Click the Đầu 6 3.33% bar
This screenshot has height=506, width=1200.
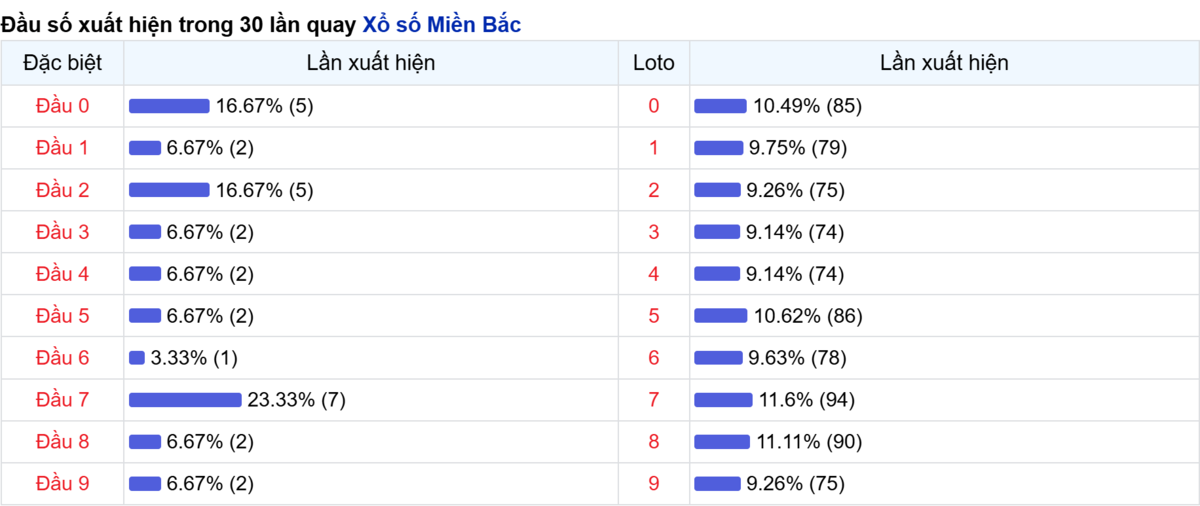tap(137, 358)
